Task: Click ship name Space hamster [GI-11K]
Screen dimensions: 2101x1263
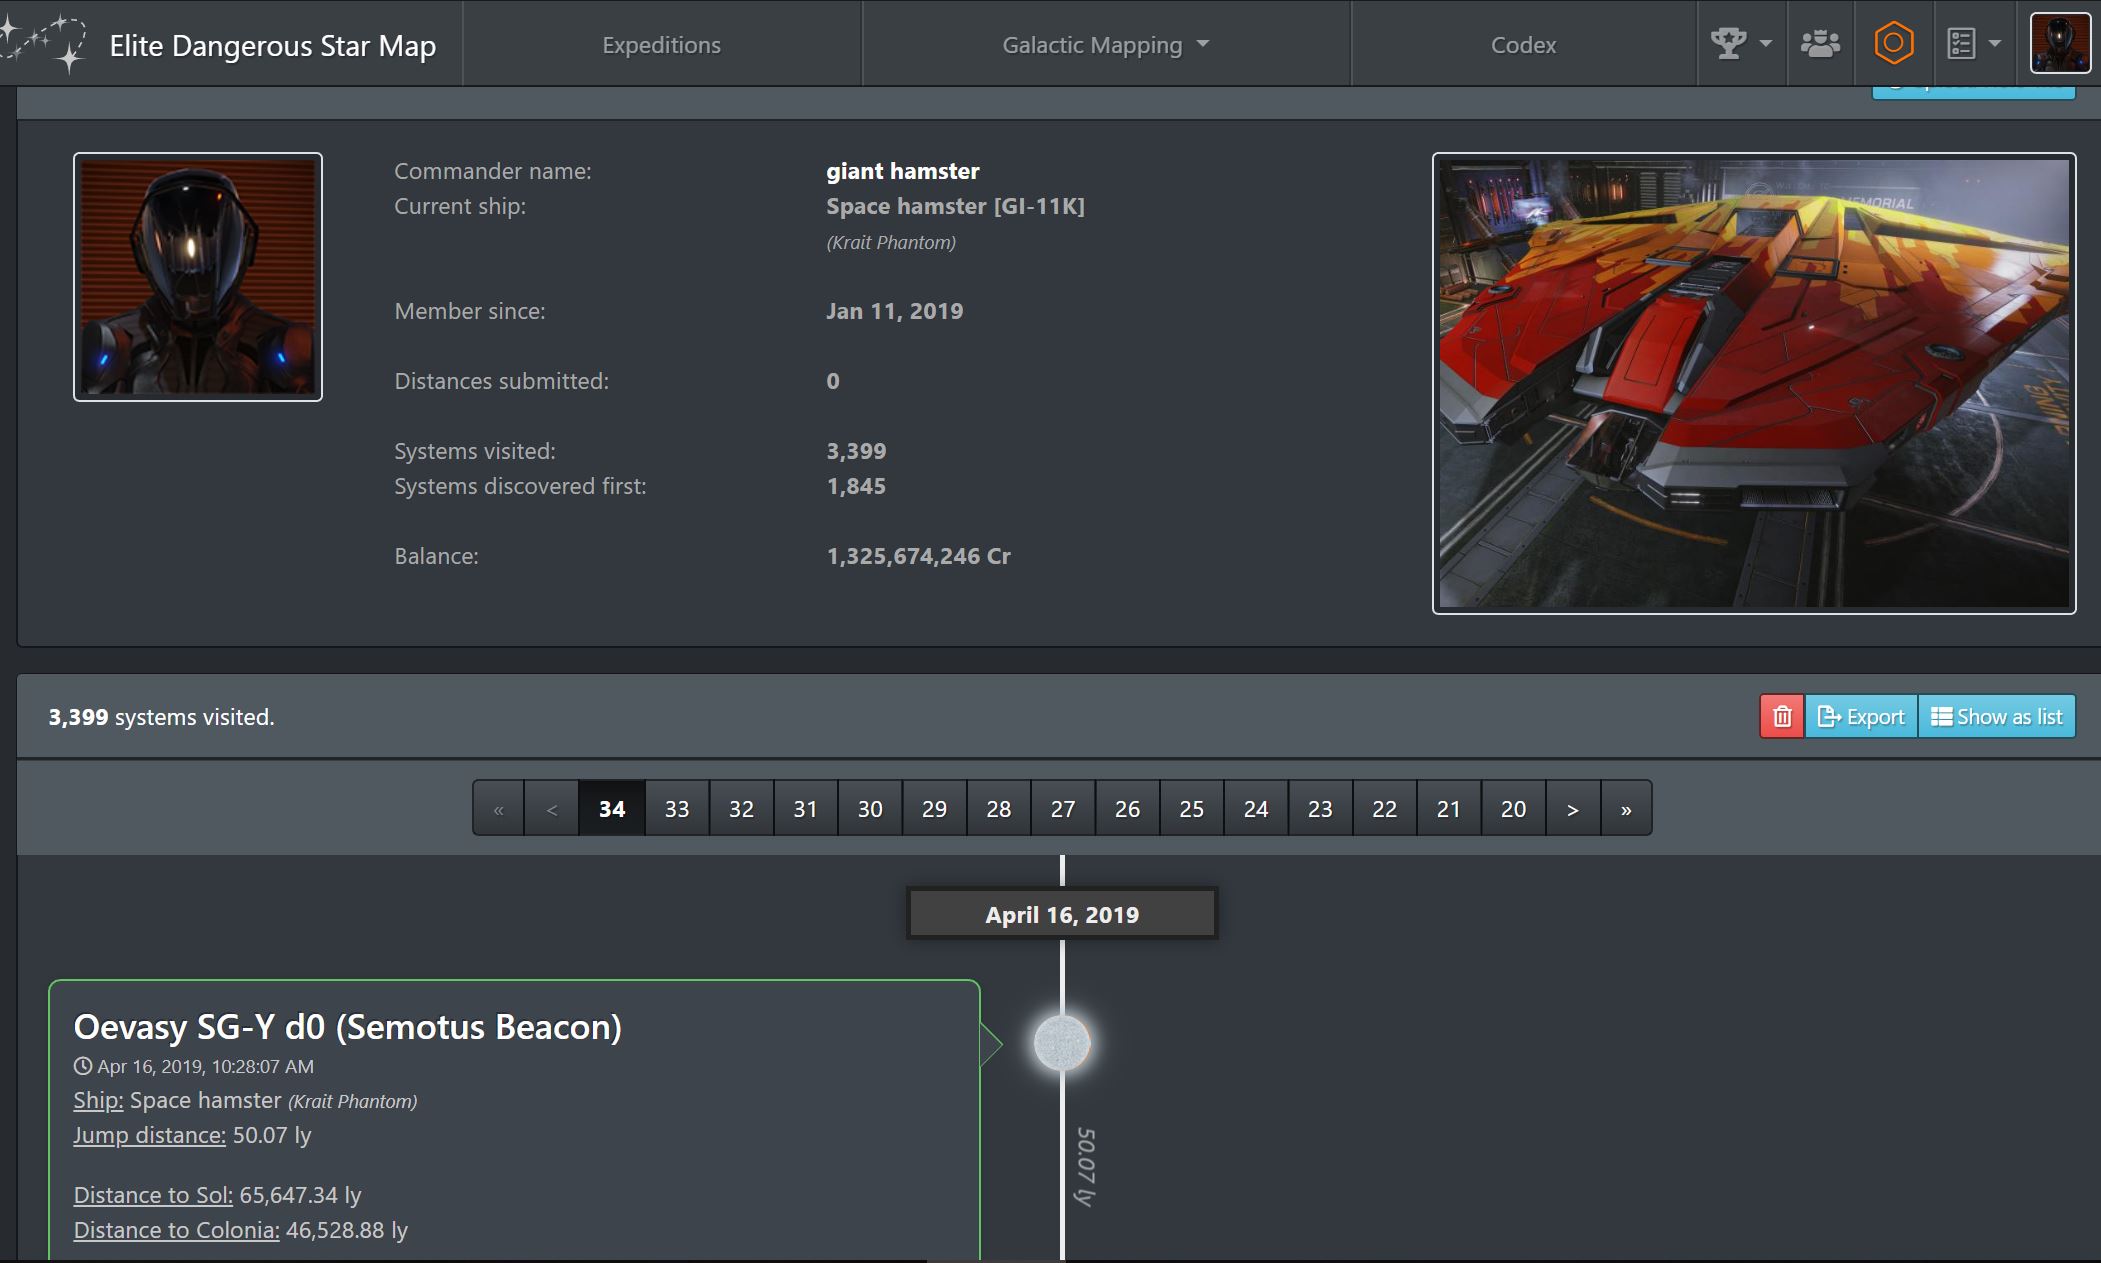Action: [x=955, y=206]
